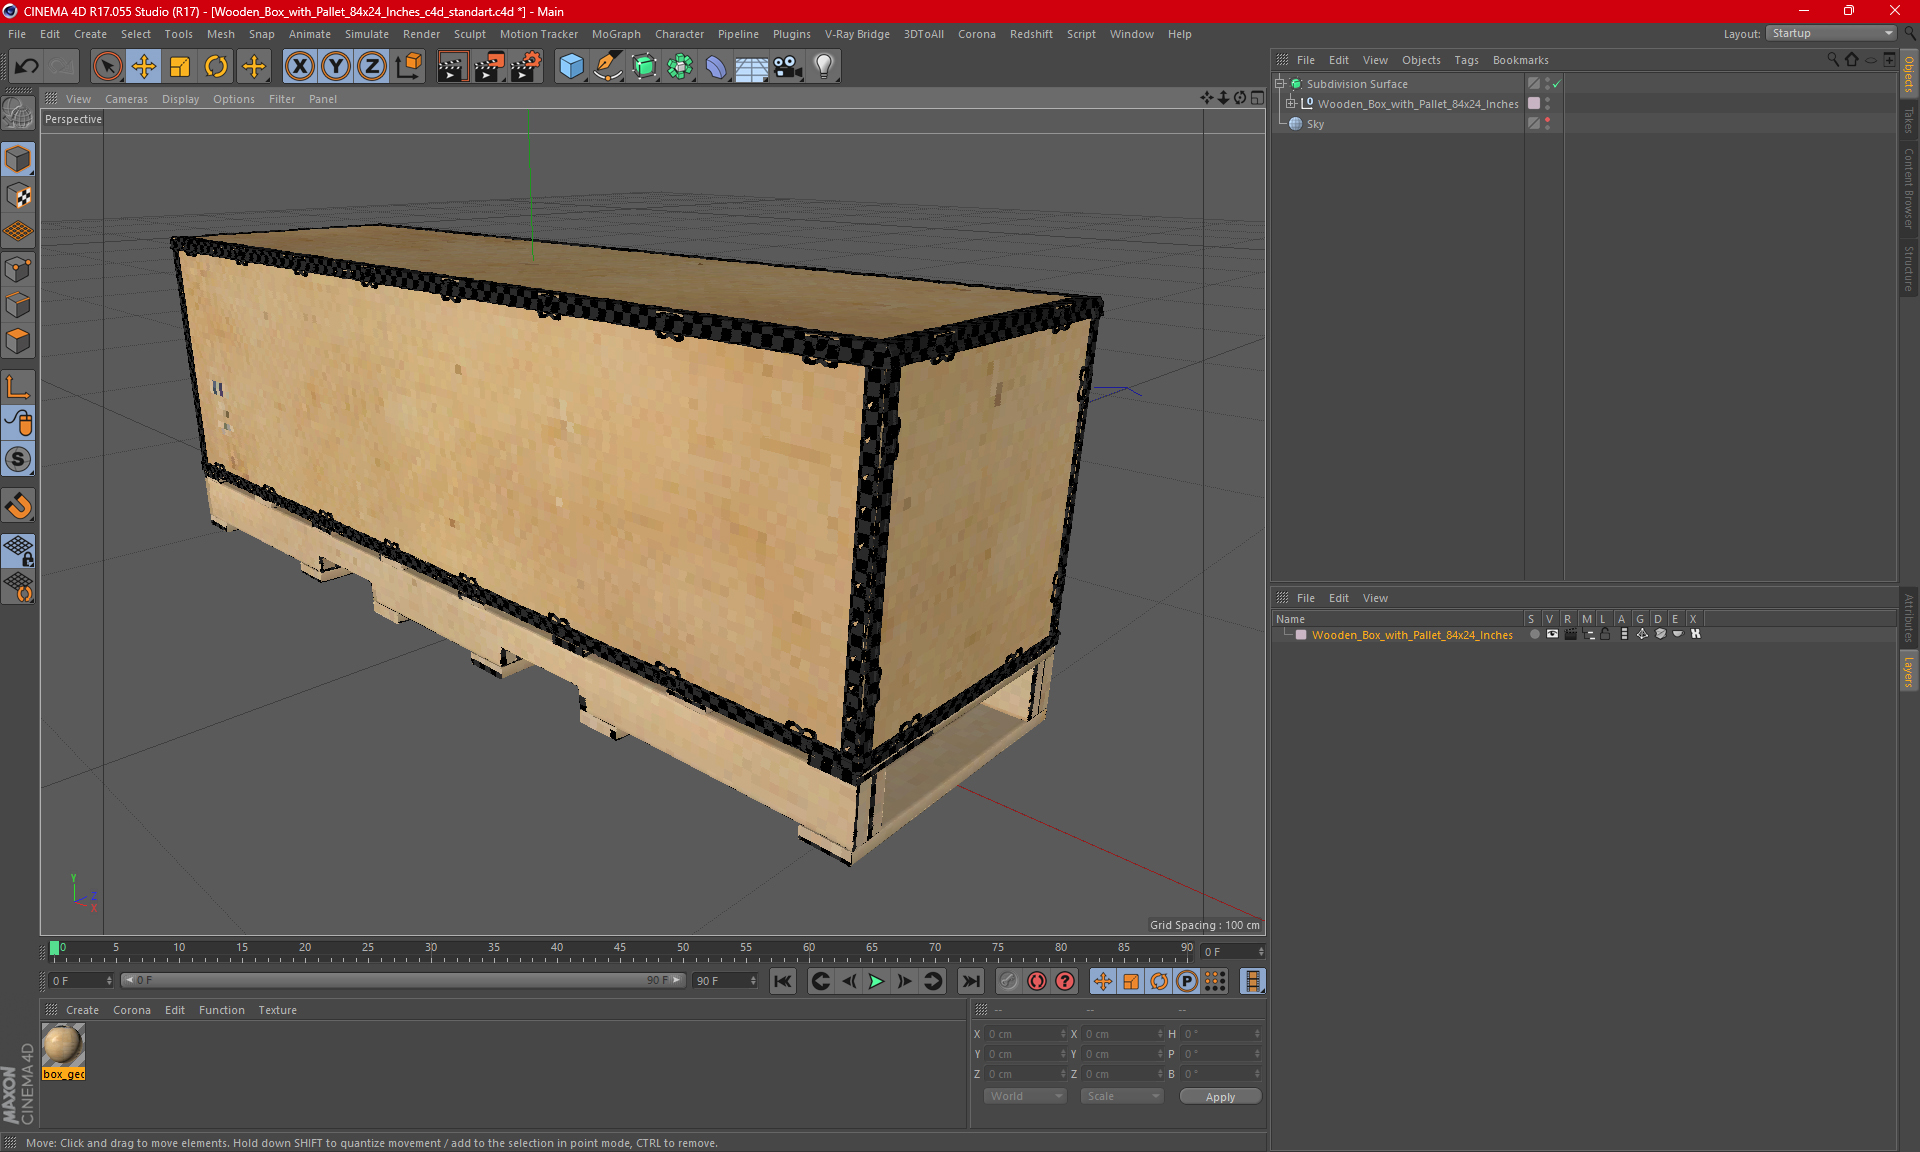The image size is (1920, 1152).
Task: Switch to the Layers side tab
Action: click(1909, 672)
